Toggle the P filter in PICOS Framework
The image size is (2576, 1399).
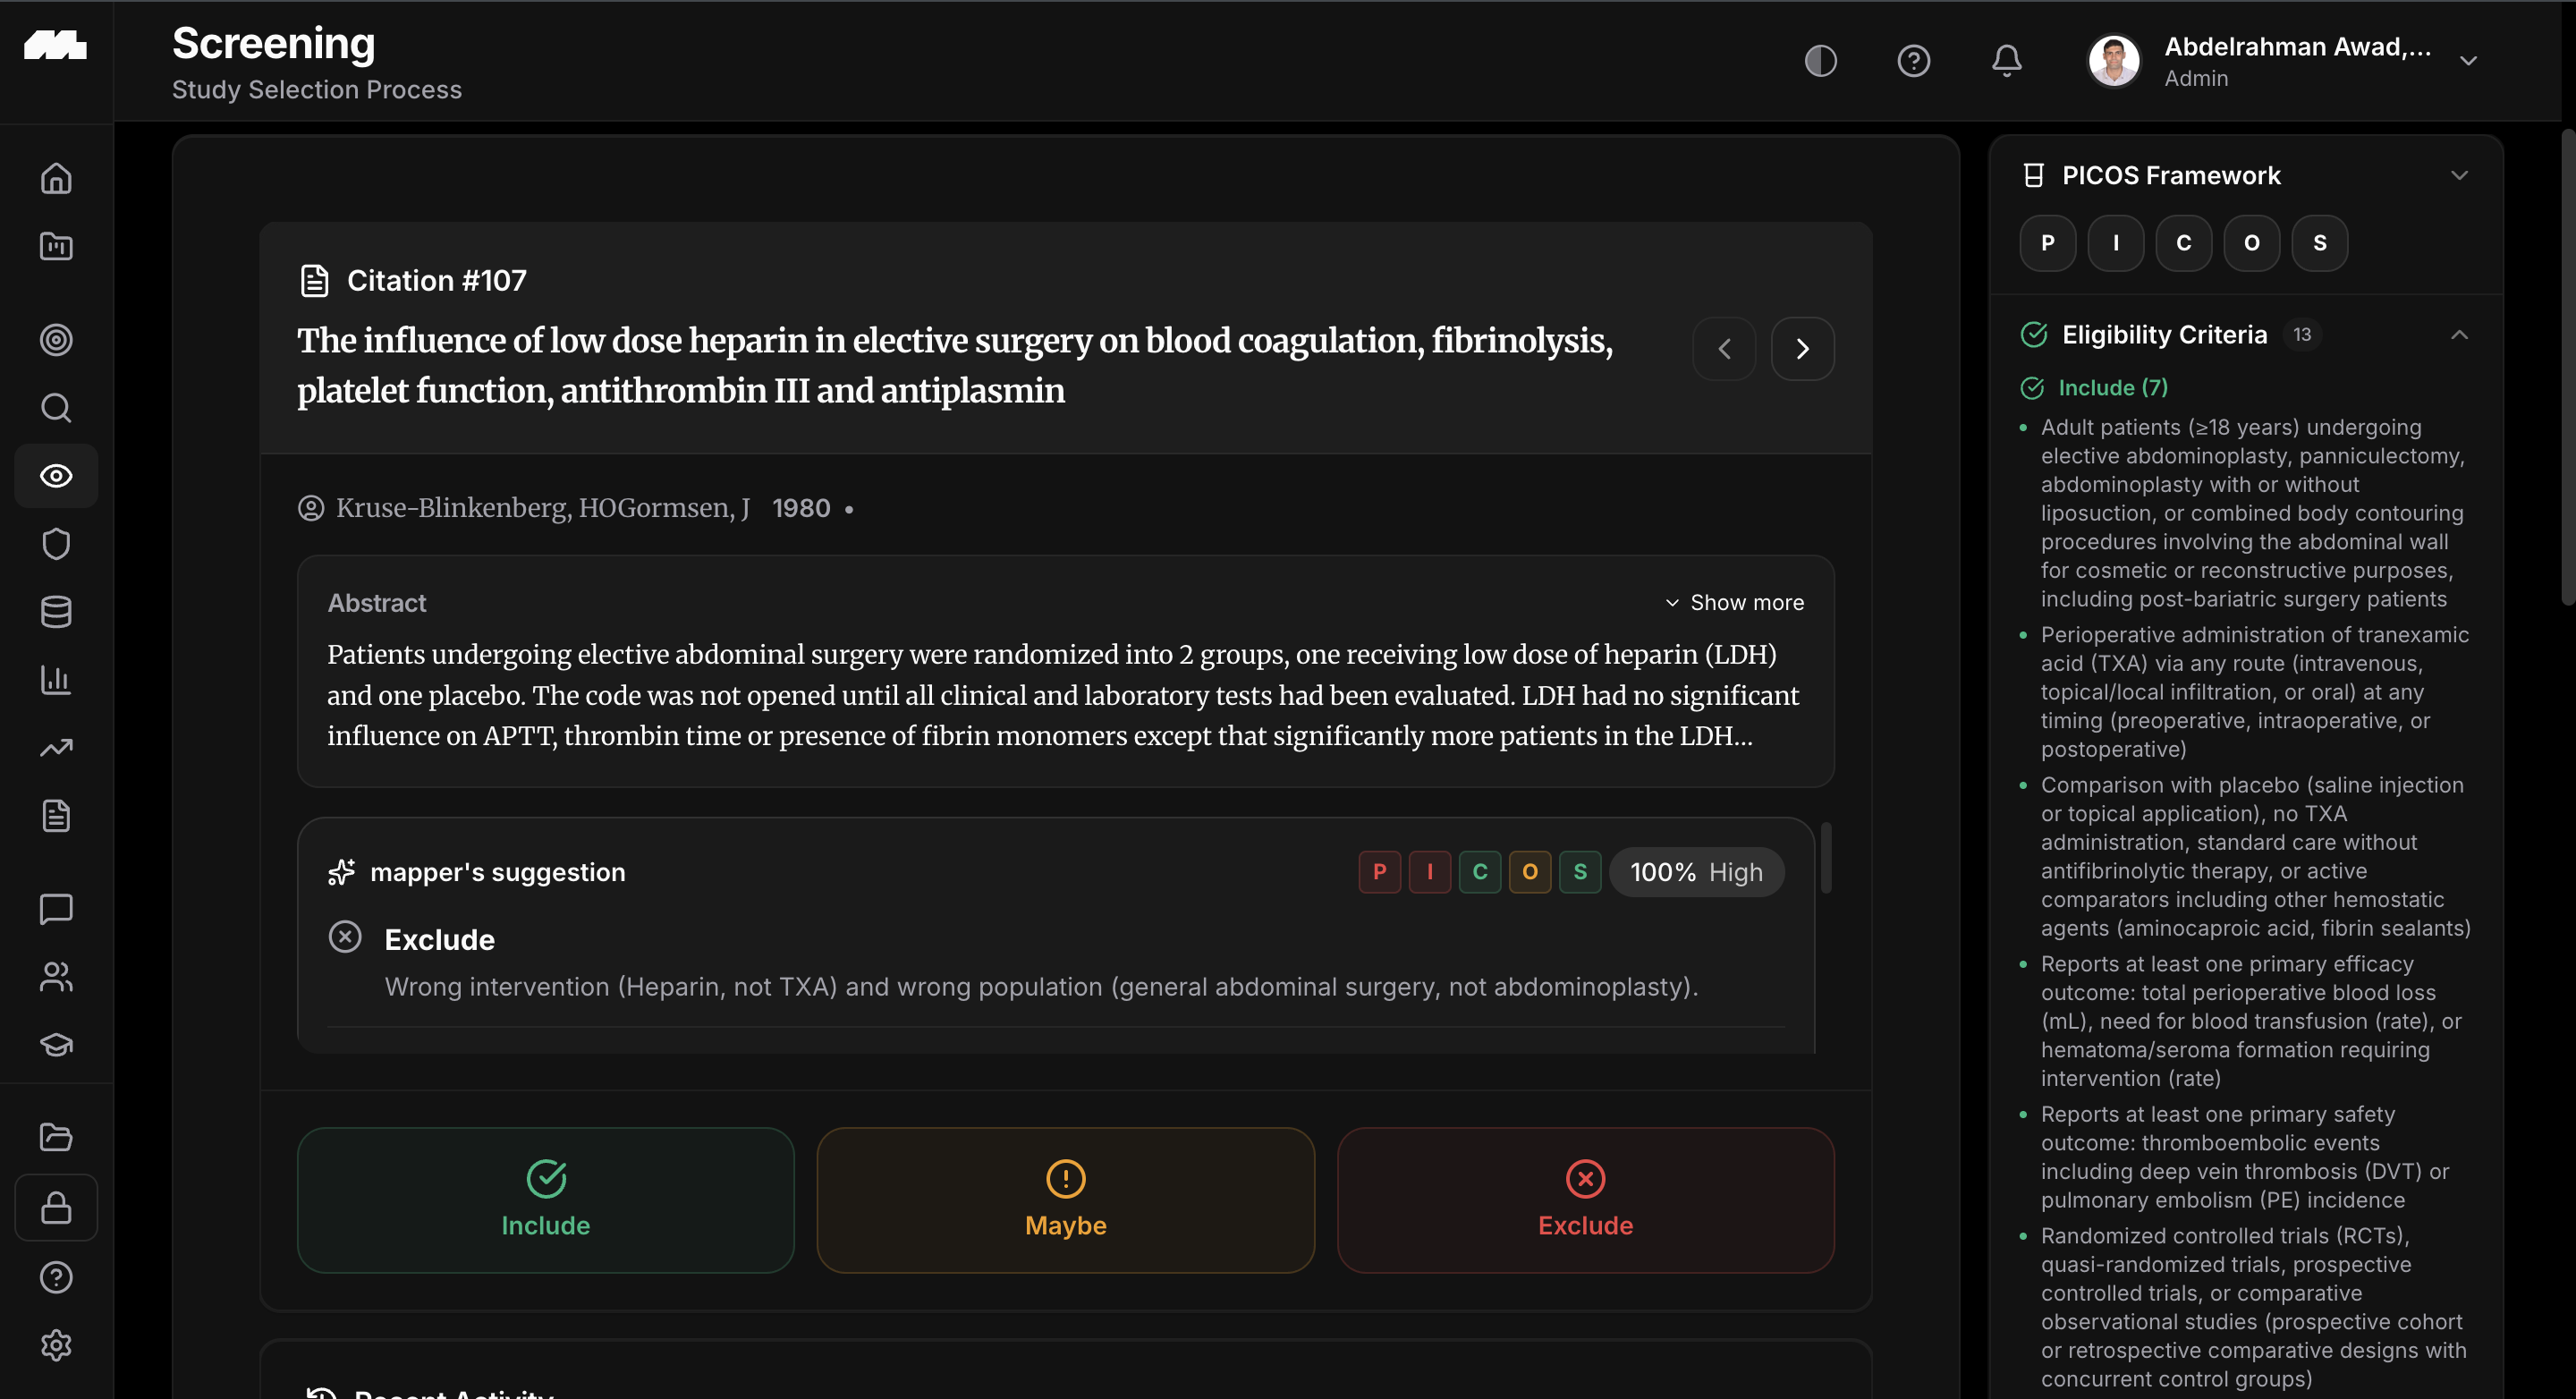[x=2047, y=243]
